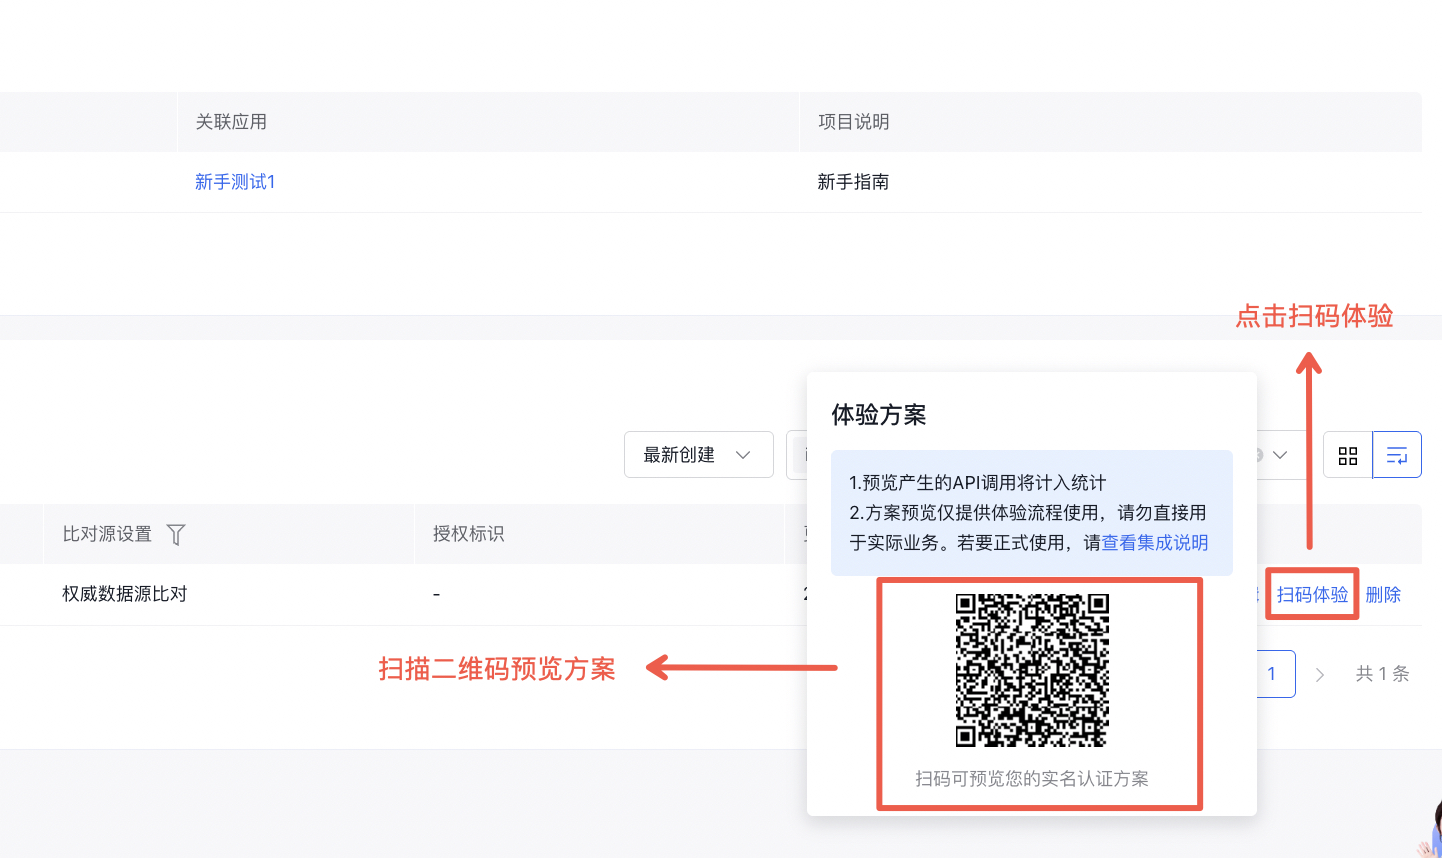Click the QR code image
Screen dimensions: 1442x858
tap(1032, 670)
